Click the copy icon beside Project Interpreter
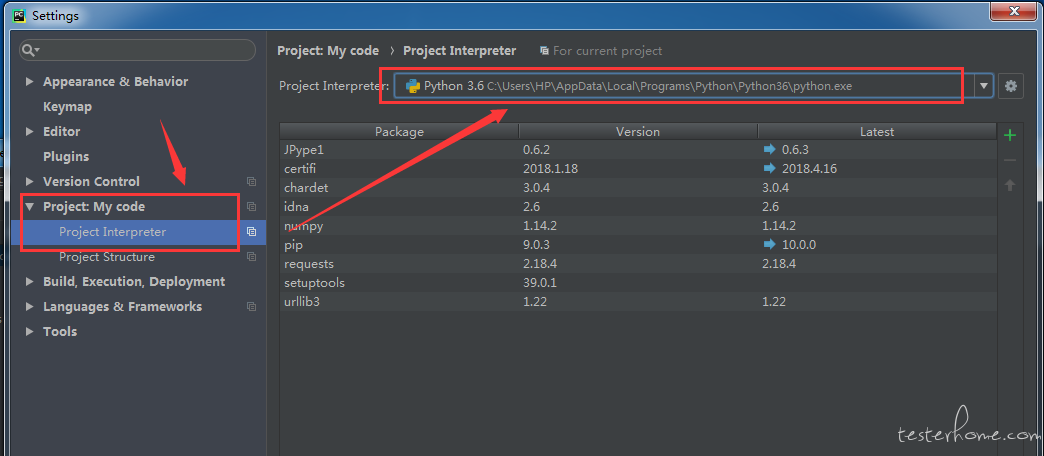The width and height of the screenshot is (1044, 456). [252, 232]
